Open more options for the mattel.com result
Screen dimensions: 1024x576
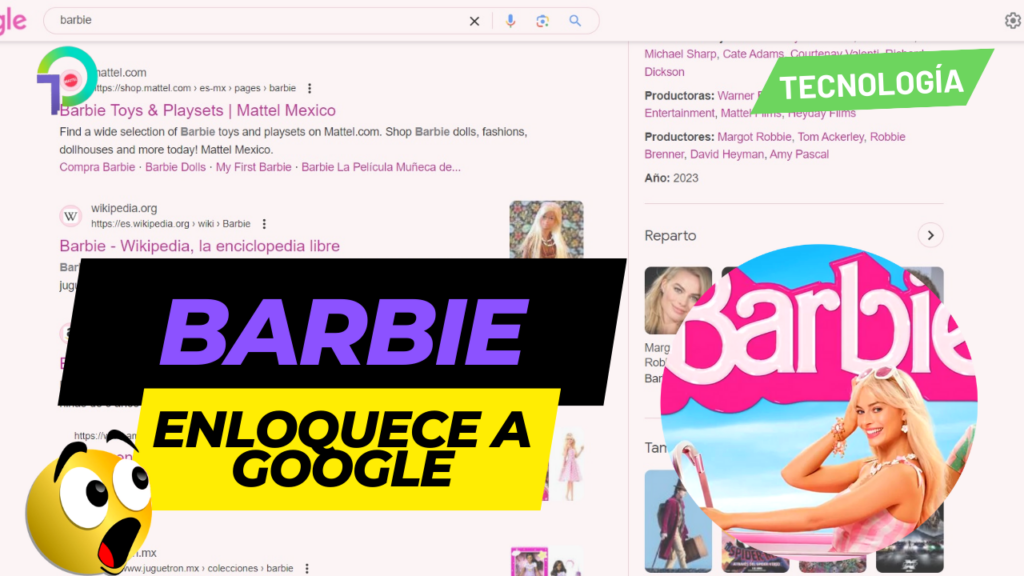310,88
